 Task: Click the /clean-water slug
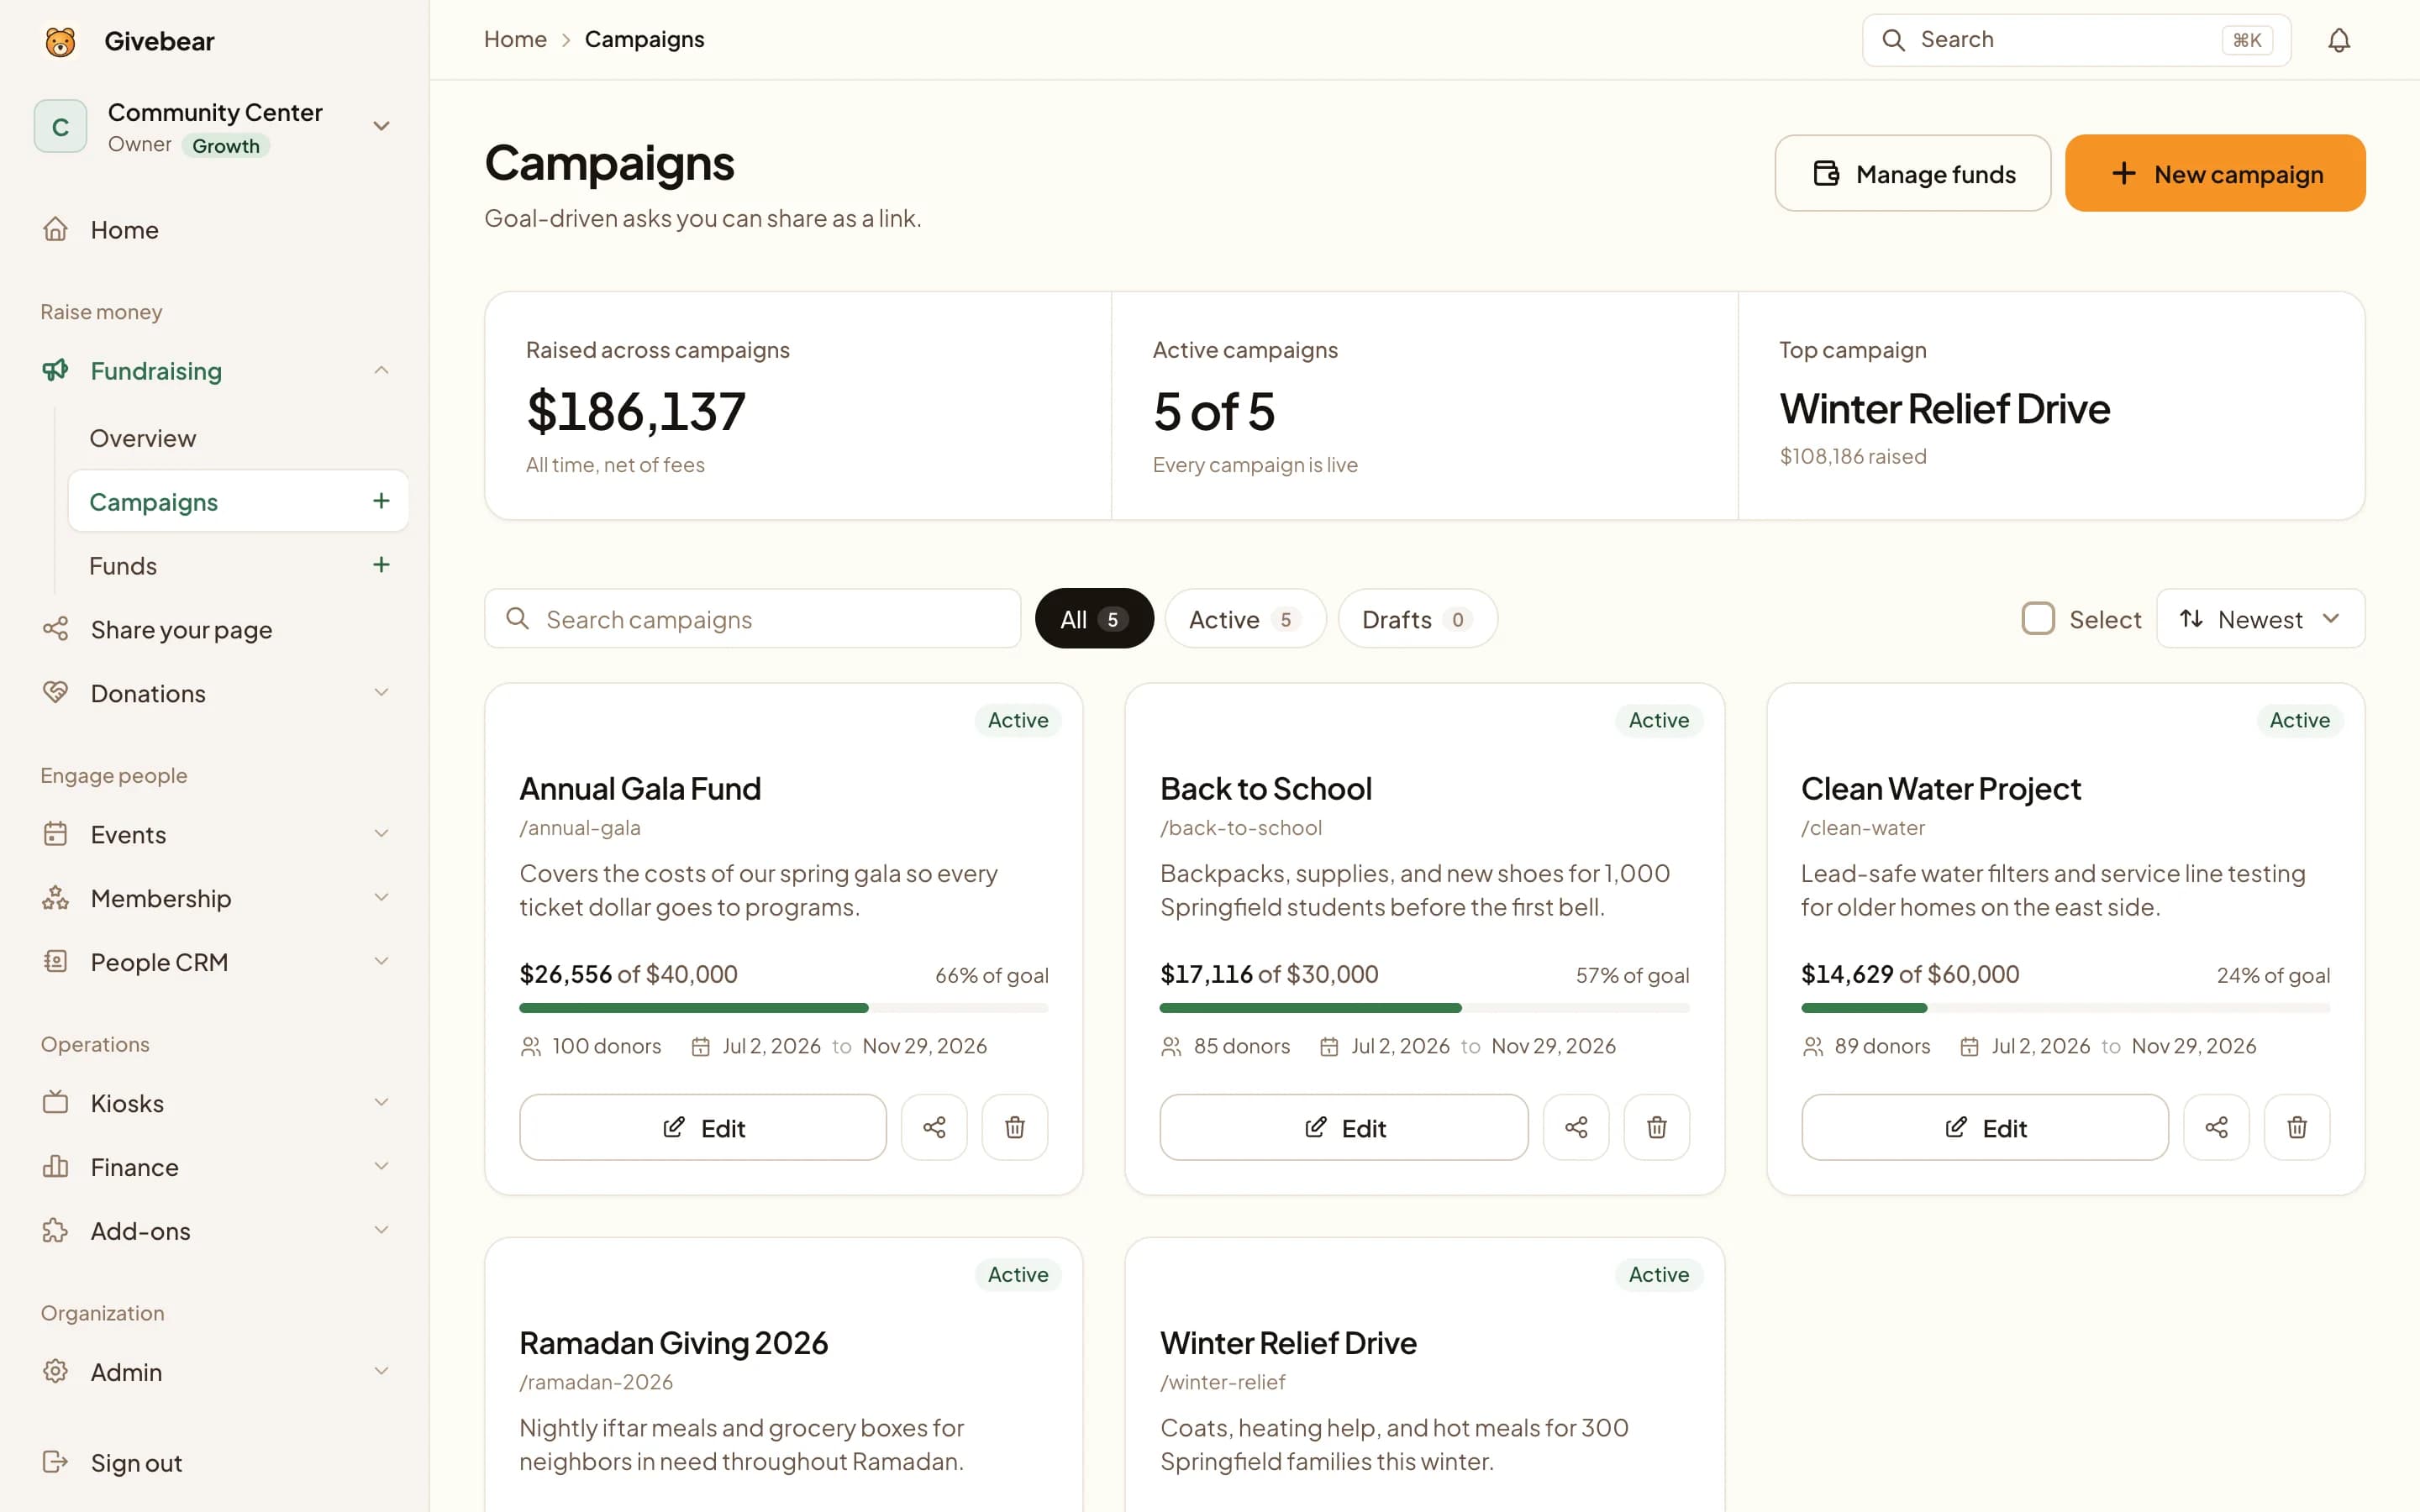(x=1862, y=828)
